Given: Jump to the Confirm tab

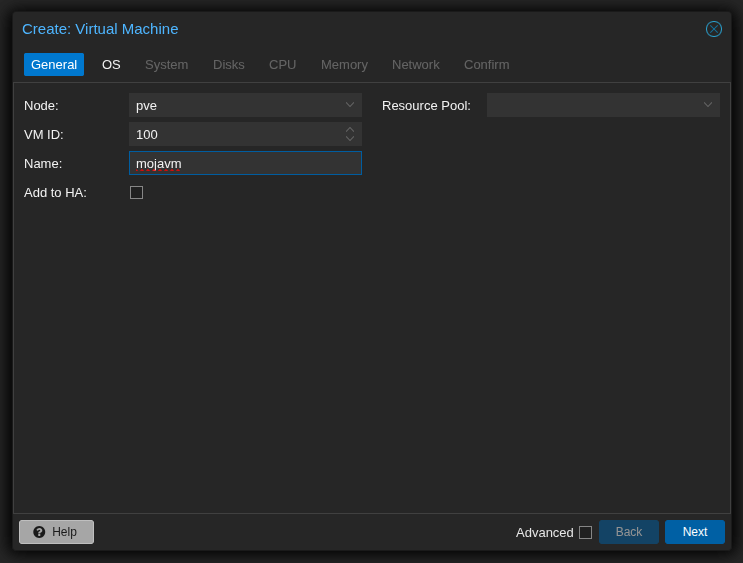Looking at the screenshot, I should click(486, 65).
